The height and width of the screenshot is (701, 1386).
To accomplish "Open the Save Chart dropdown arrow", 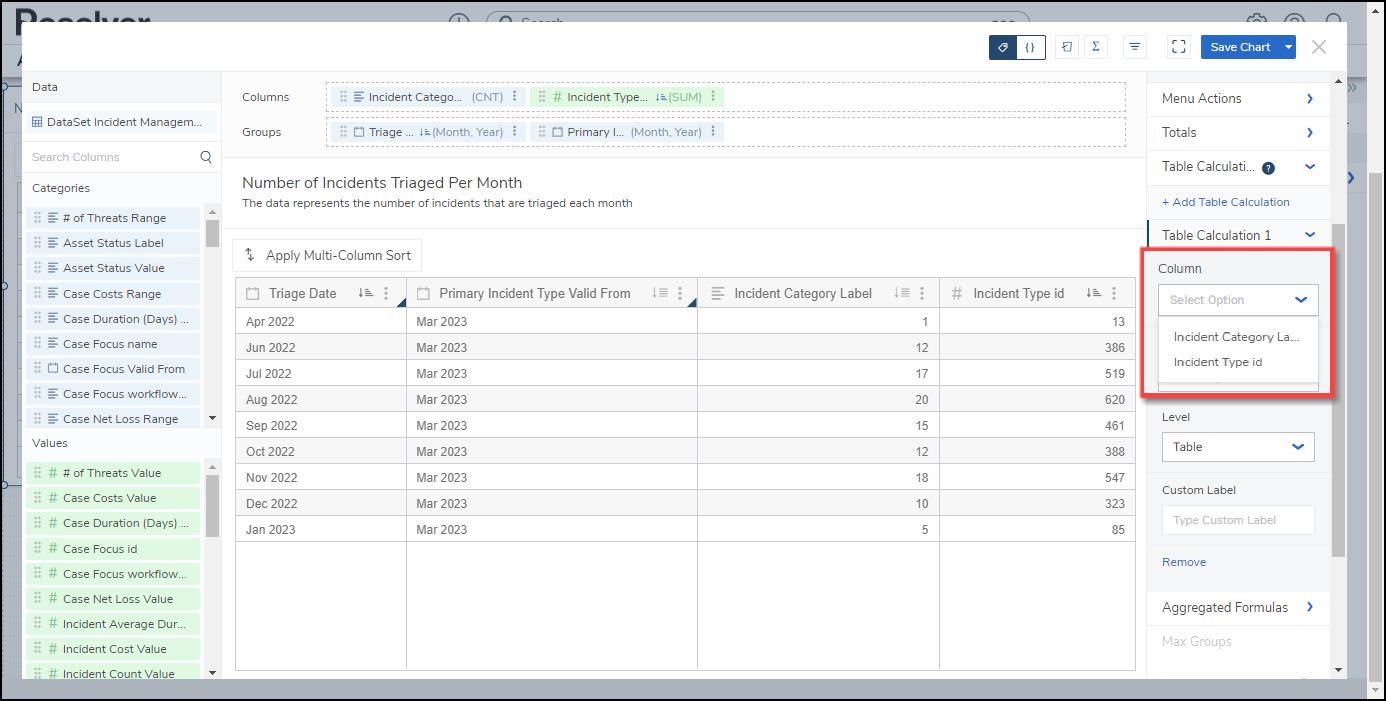I will [1289, 47].
